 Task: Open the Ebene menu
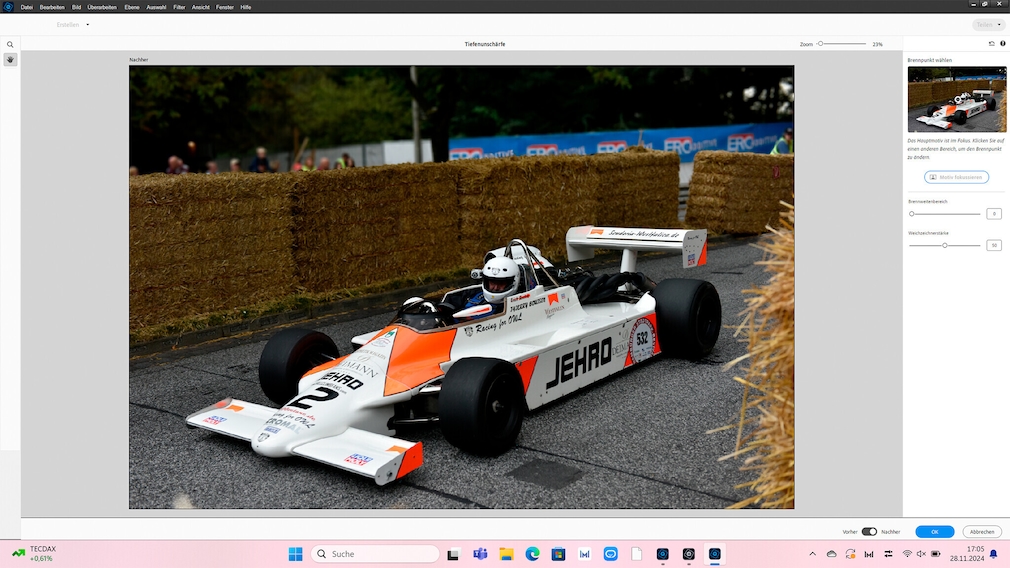(131, 7)
